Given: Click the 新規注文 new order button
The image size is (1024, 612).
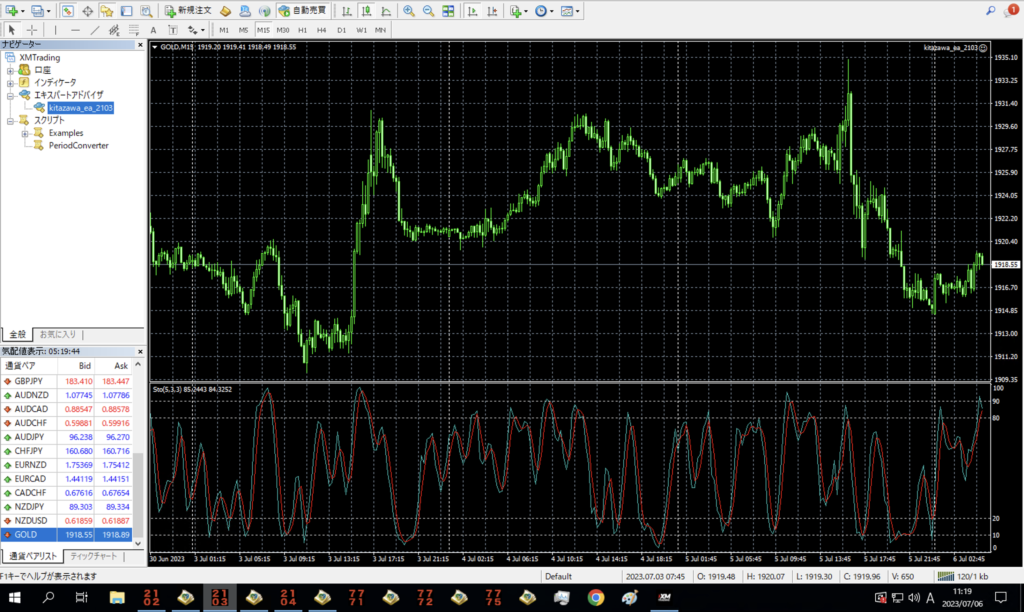Looking at the screenshot, I should click(x=187, y=11).
